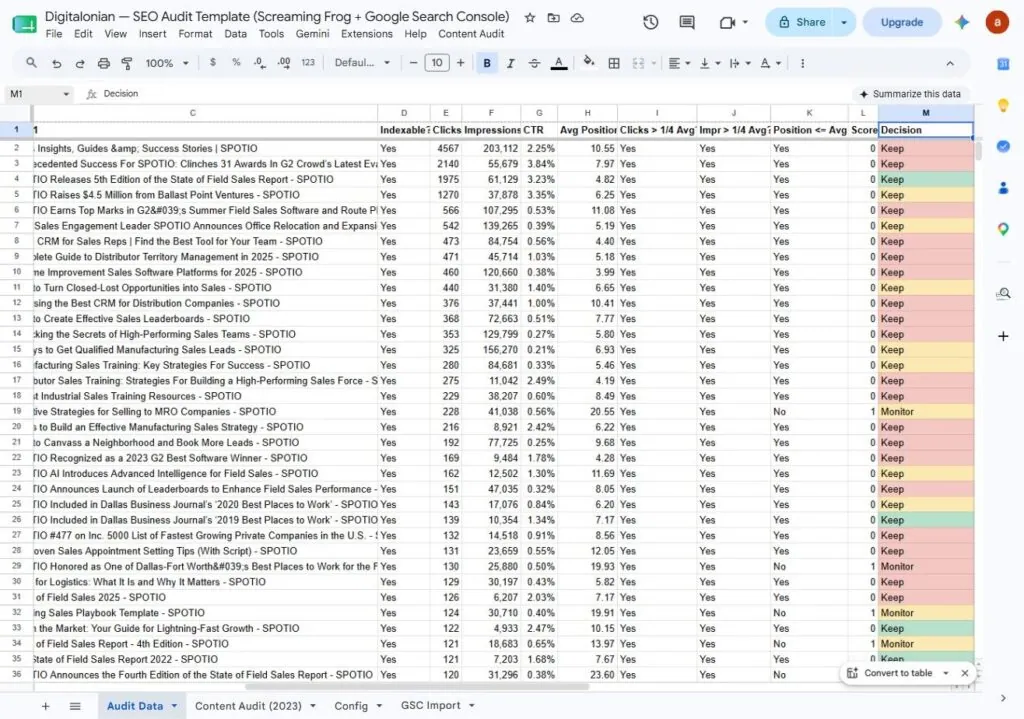
Task: Open text color picker
Action: coord(558,63)
